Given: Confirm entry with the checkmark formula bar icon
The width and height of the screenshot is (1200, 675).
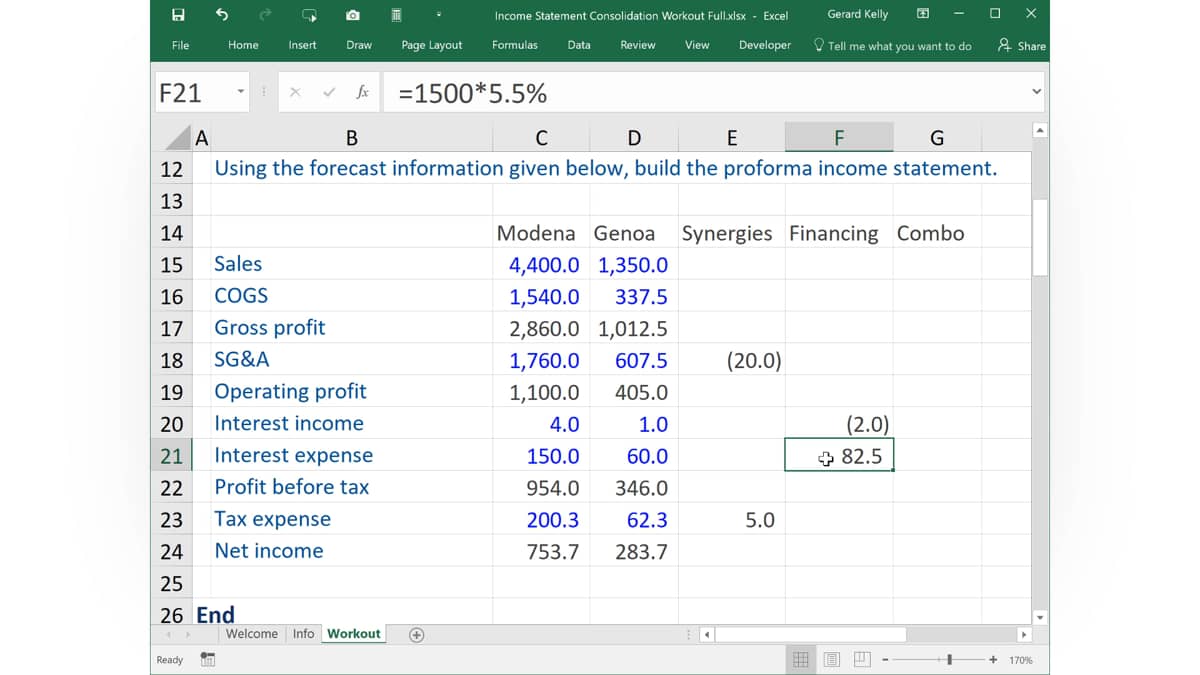Looking at the screenshot, I should [329, 93].
